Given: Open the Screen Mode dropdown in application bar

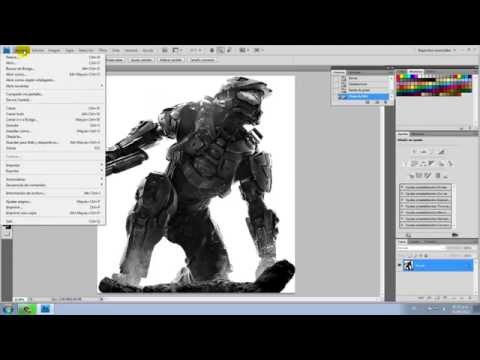Looking at the screenshot, I should [258, 50].
